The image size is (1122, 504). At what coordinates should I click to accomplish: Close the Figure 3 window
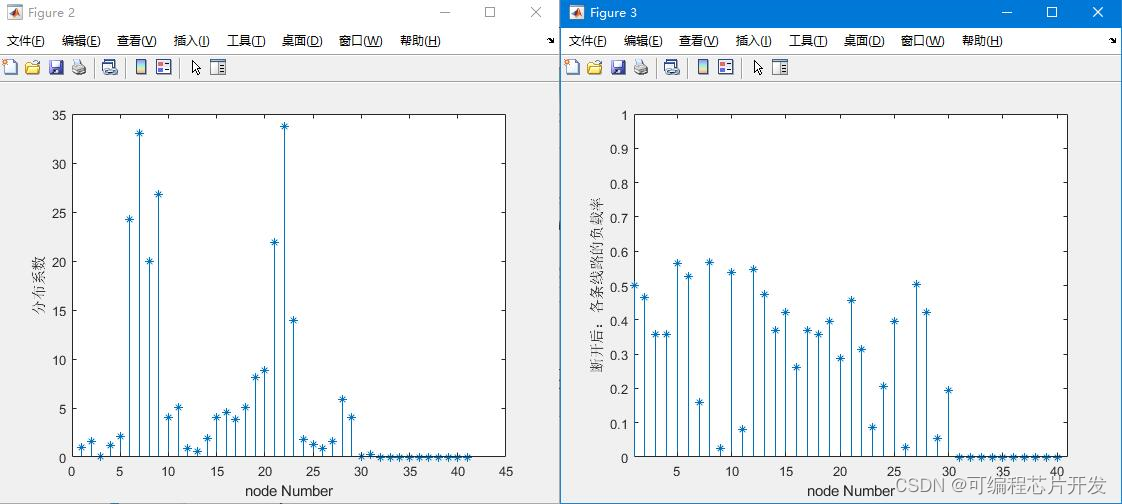(x=1098, y=12)
